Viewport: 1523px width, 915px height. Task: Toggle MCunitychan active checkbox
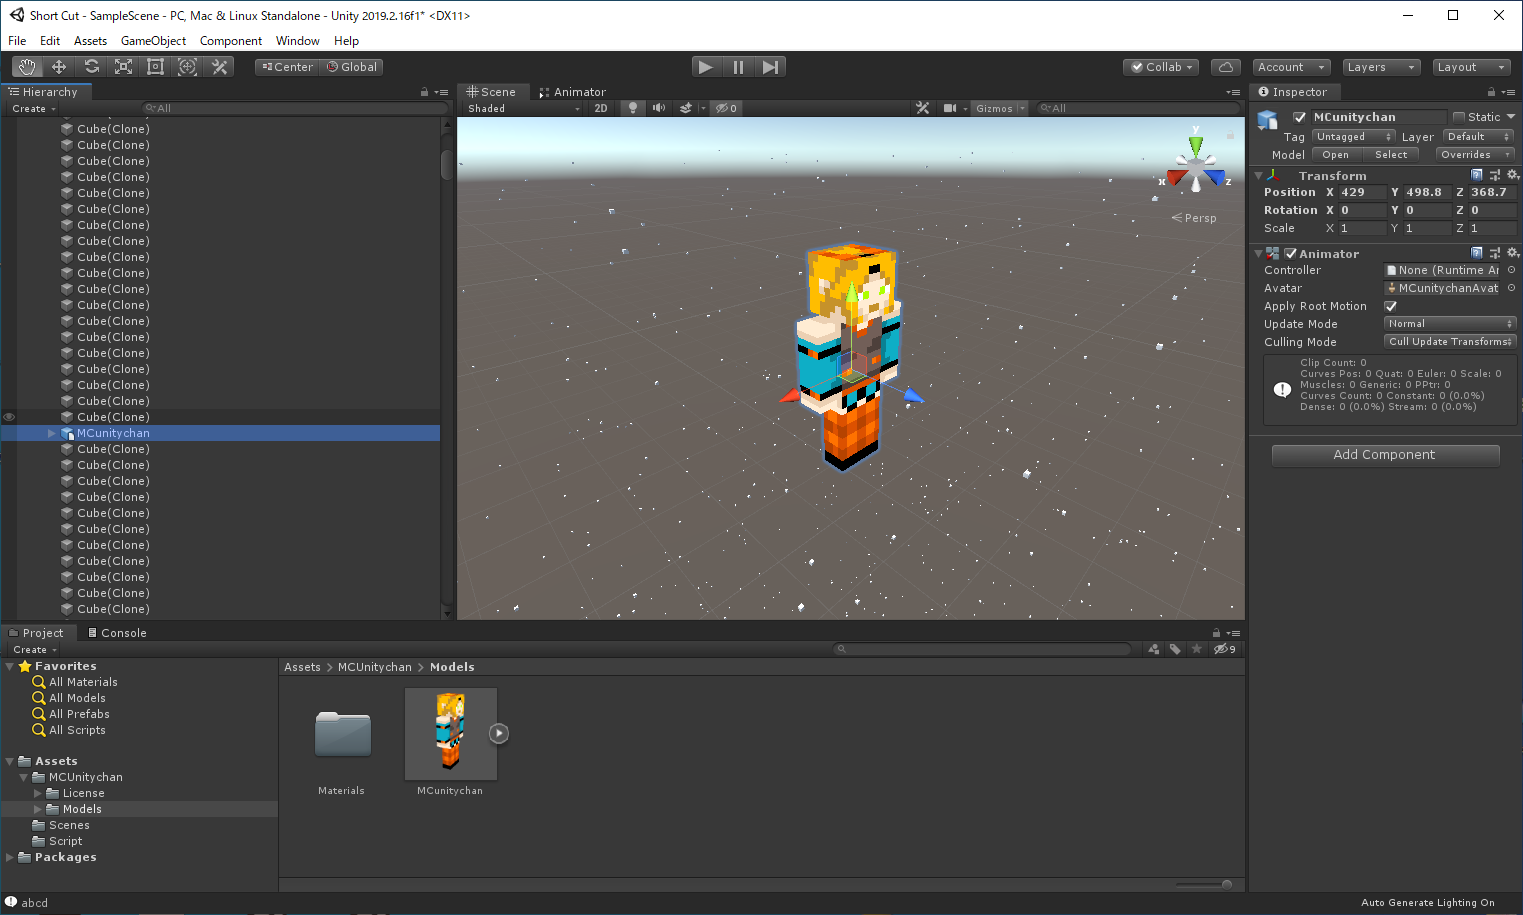click(1300, 117)
